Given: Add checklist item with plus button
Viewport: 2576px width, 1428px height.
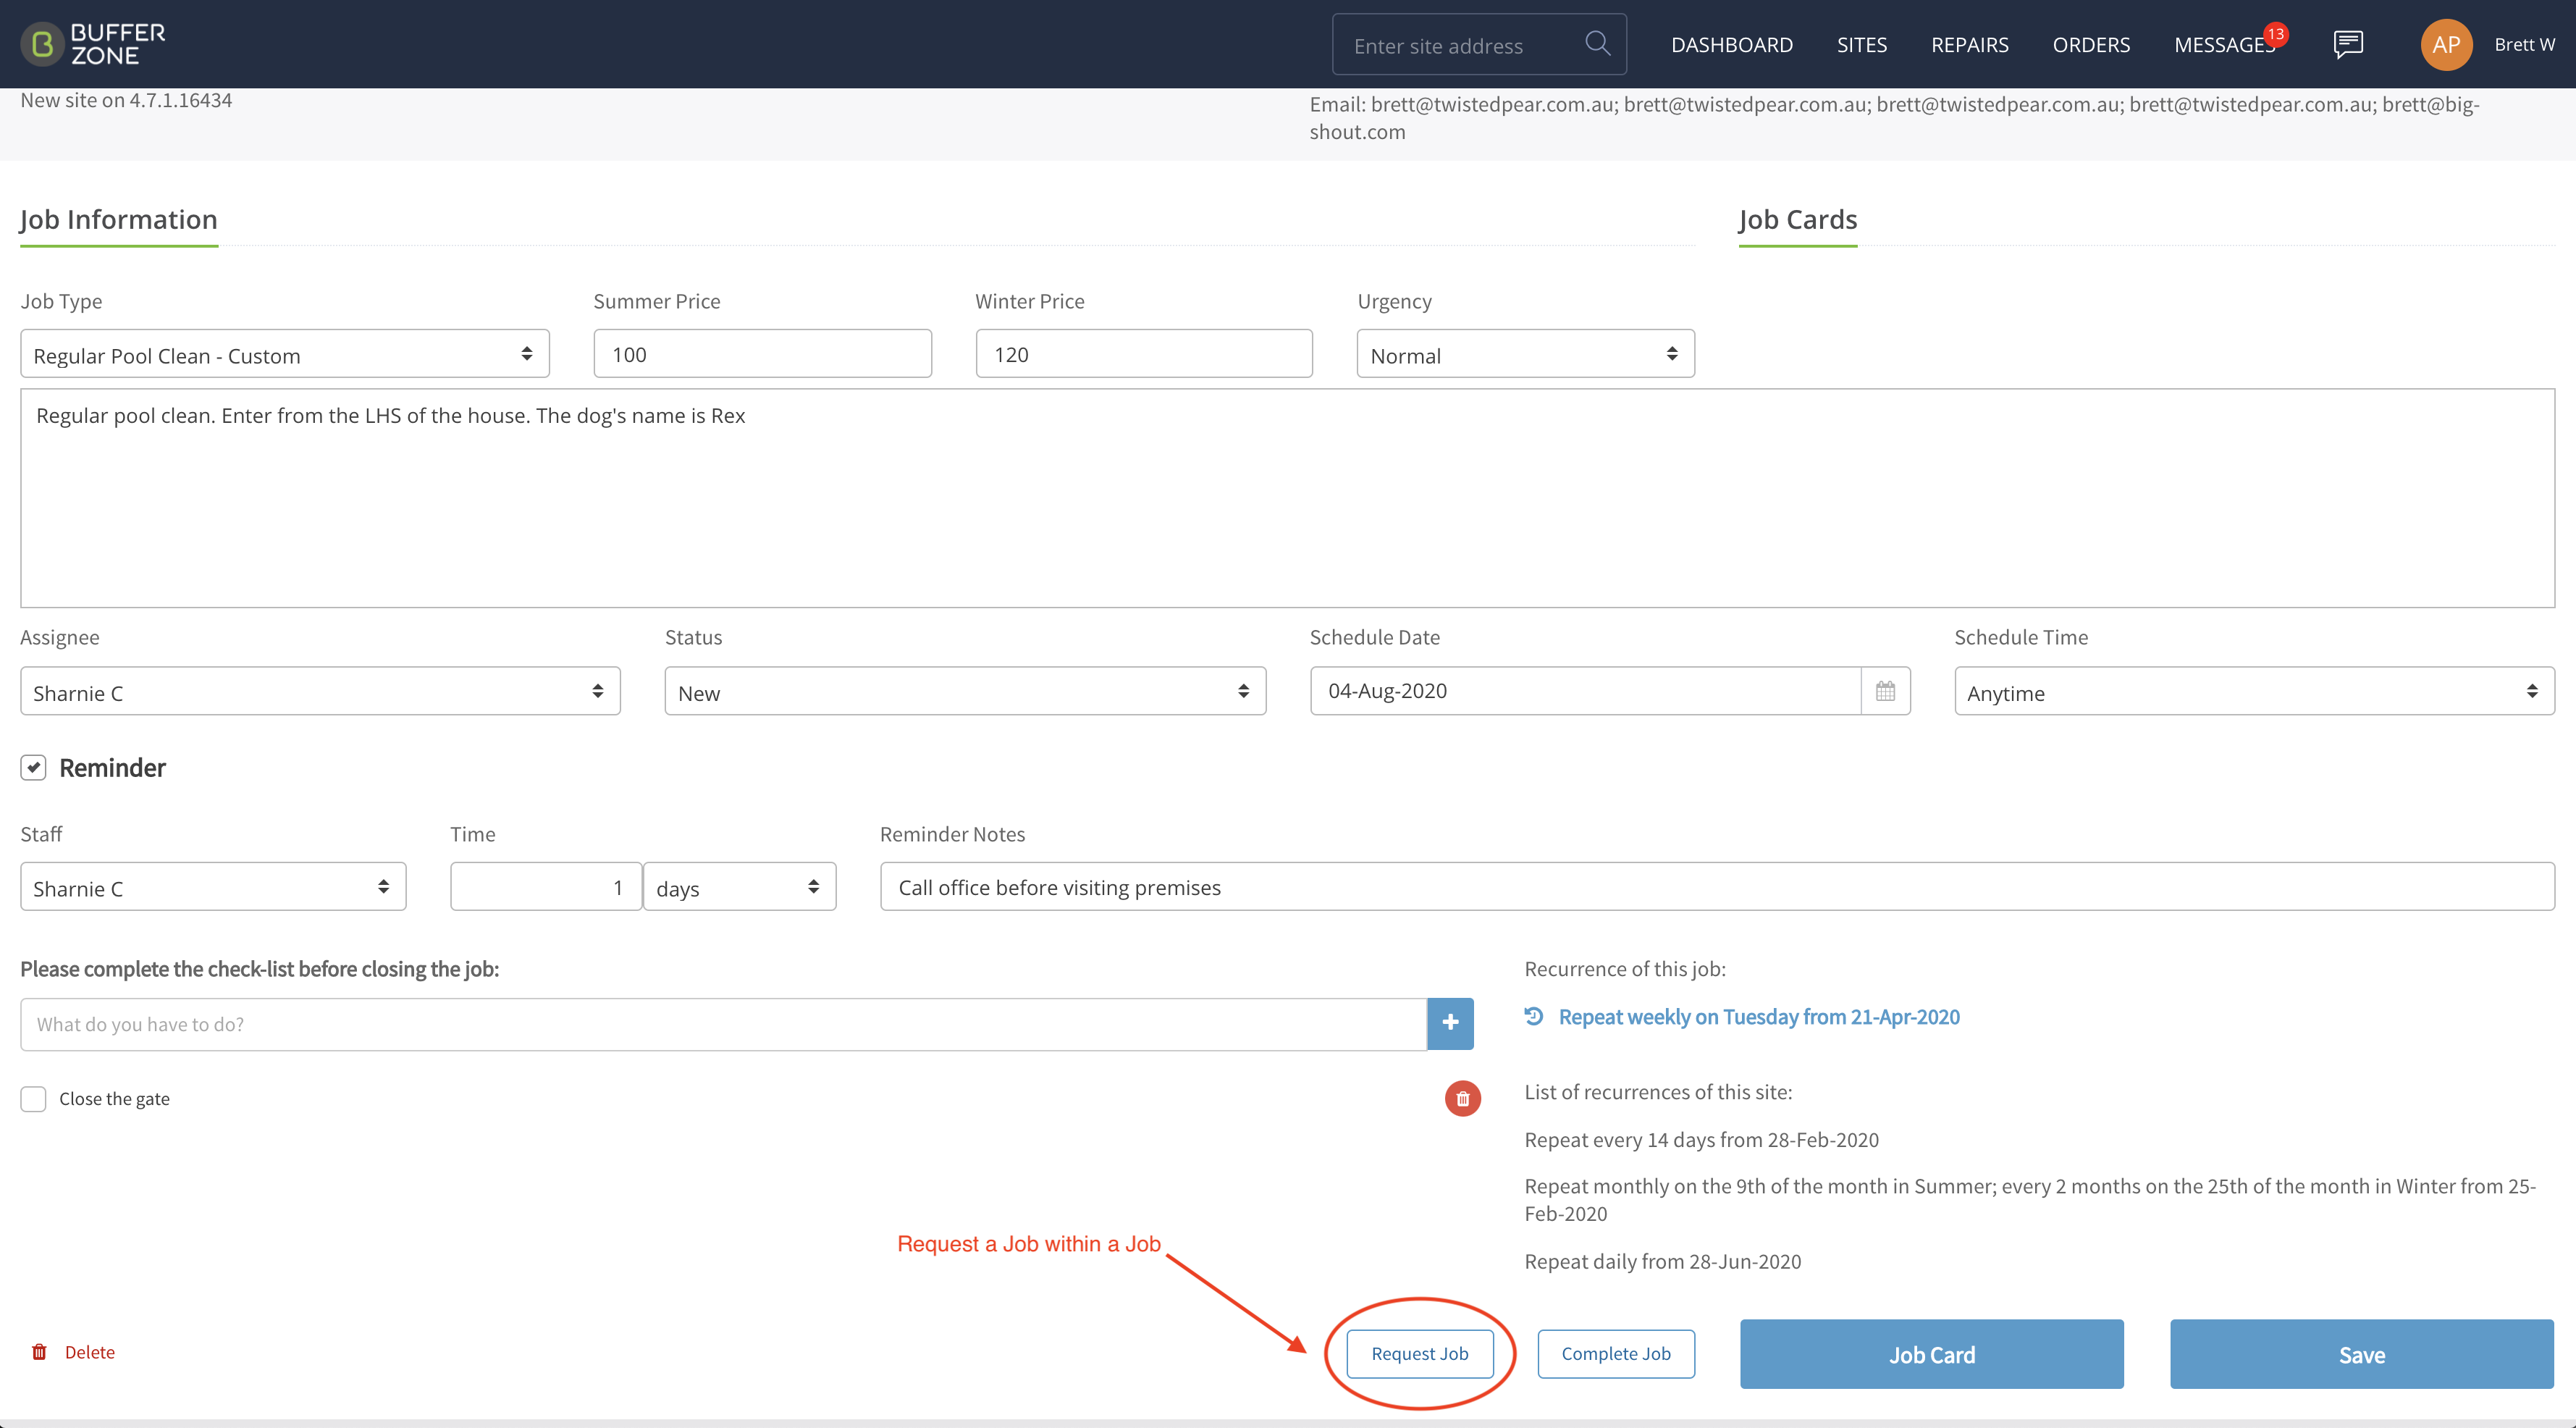Looking at the screenshot, I should click(x=1450, y=1023).
